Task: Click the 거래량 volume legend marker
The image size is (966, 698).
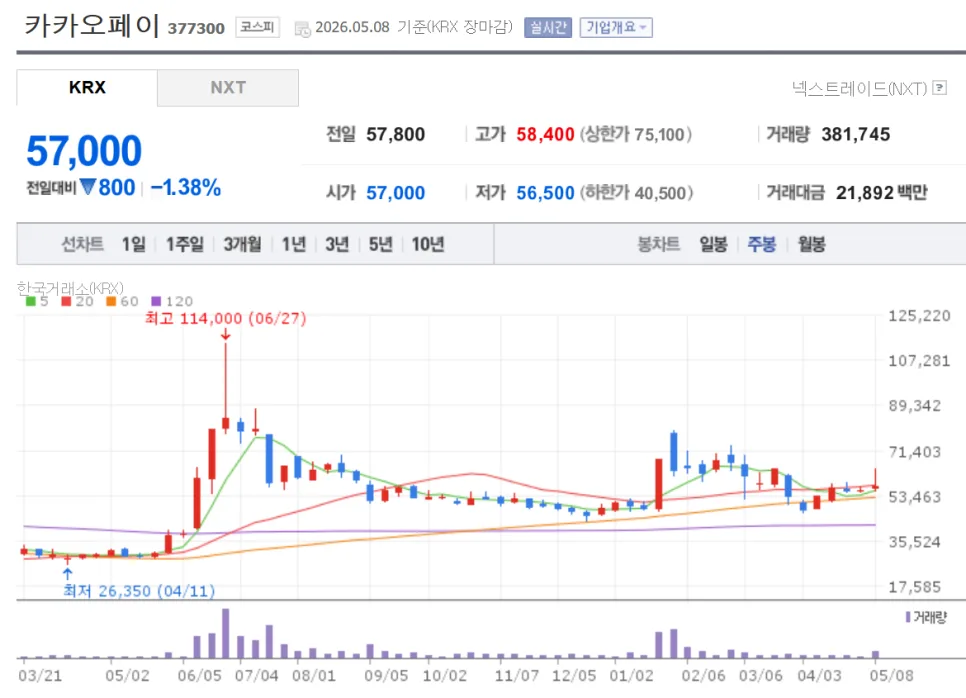Action: pos(907,617)
